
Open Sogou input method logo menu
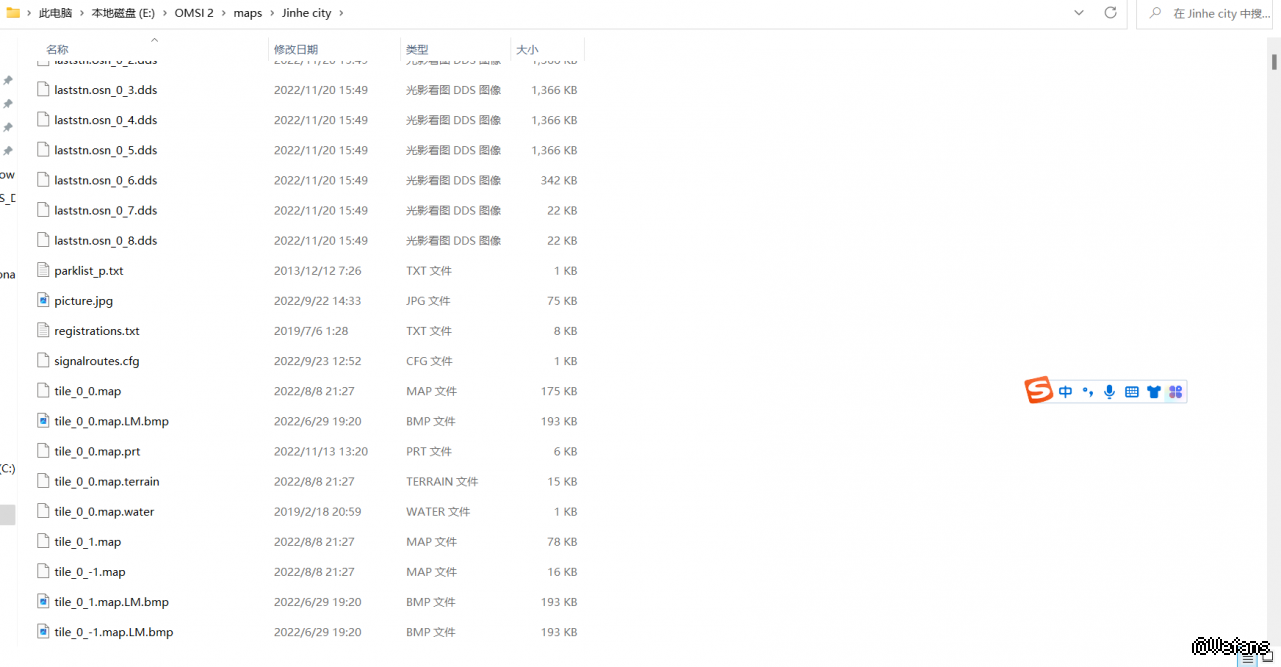point(1039,391)
